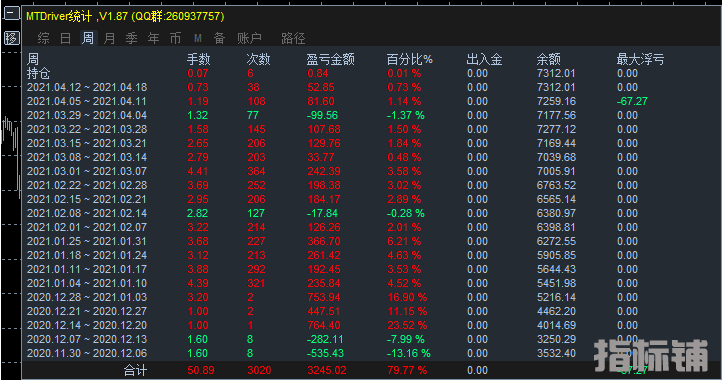Click the 百分比% column header
Screen dimensions: 722x380
click(x=409, y=59)
